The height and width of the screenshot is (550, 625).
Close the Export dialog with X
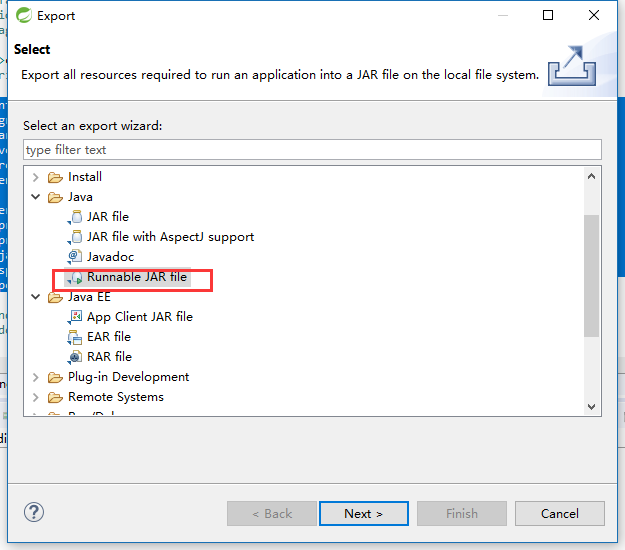coord(594,15)
